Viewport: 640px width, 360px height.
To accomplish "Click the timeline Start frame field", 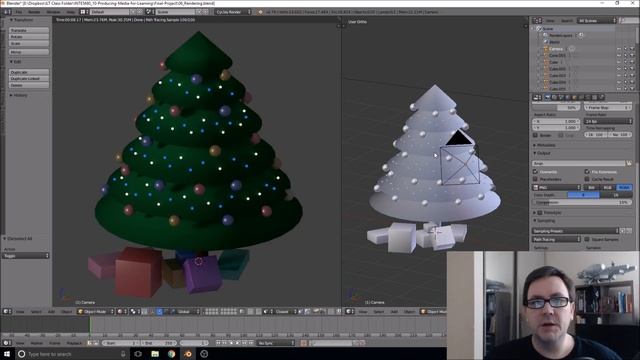I will point(121,343).
